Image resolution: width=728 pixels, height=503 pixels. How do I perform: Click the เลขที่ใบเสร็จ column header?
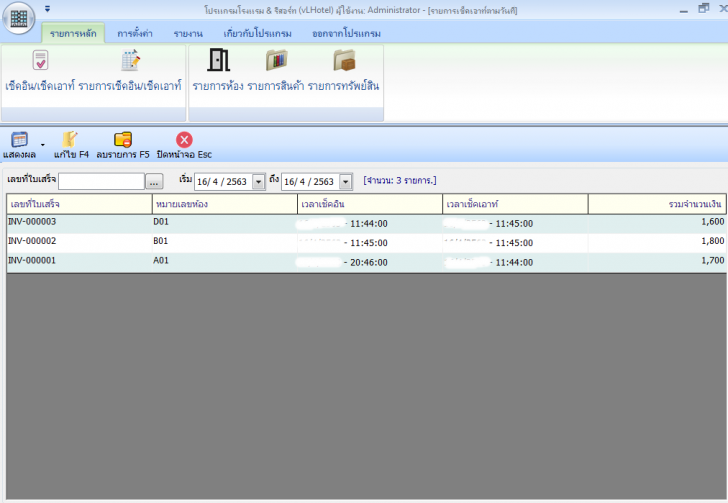coord(79,204)
